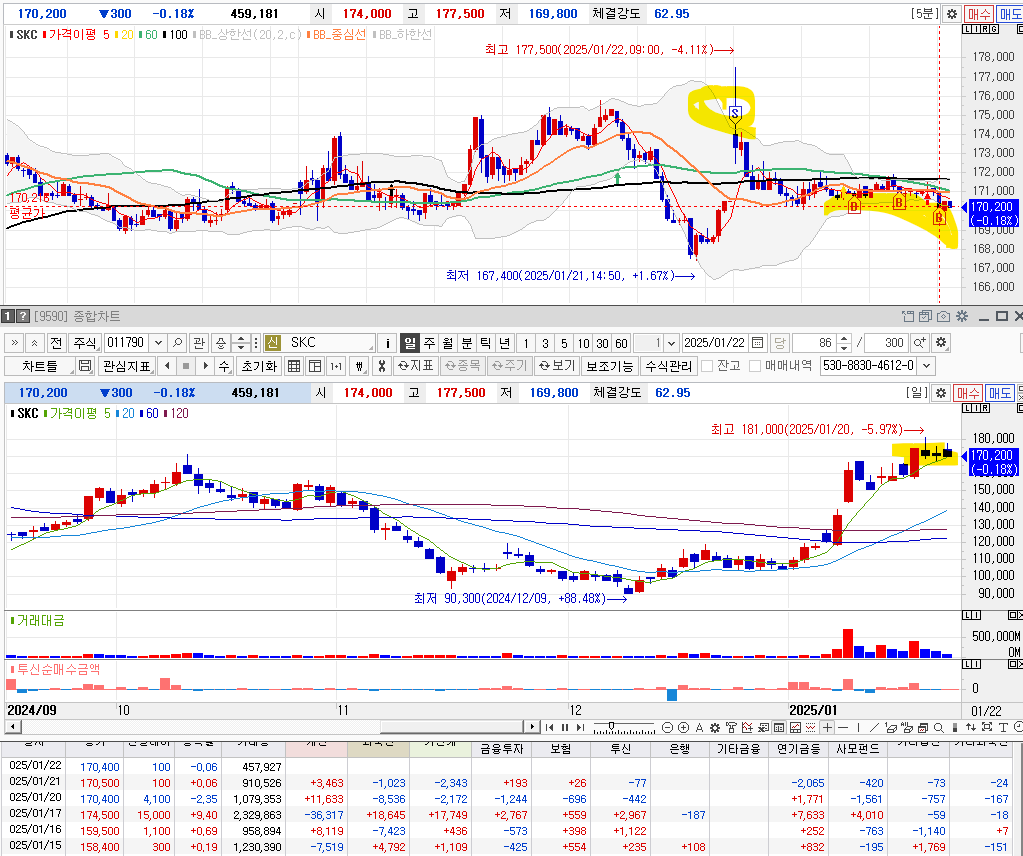Open stock info 'i' button
The height and width of the screenshot is (856, 1023).
point(387,343)
